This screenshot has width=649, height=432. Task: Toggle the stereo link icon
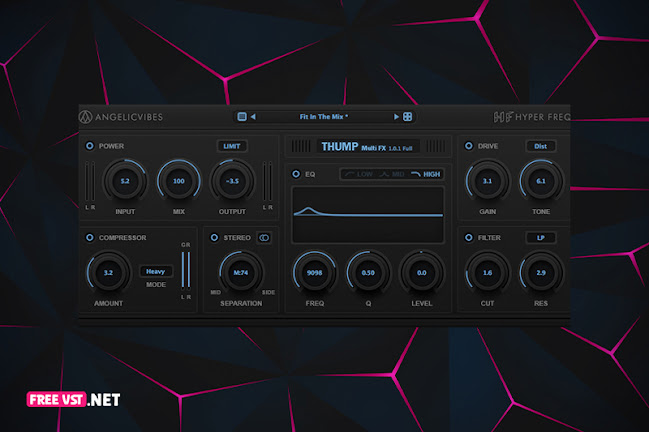[x=264, y=238]
